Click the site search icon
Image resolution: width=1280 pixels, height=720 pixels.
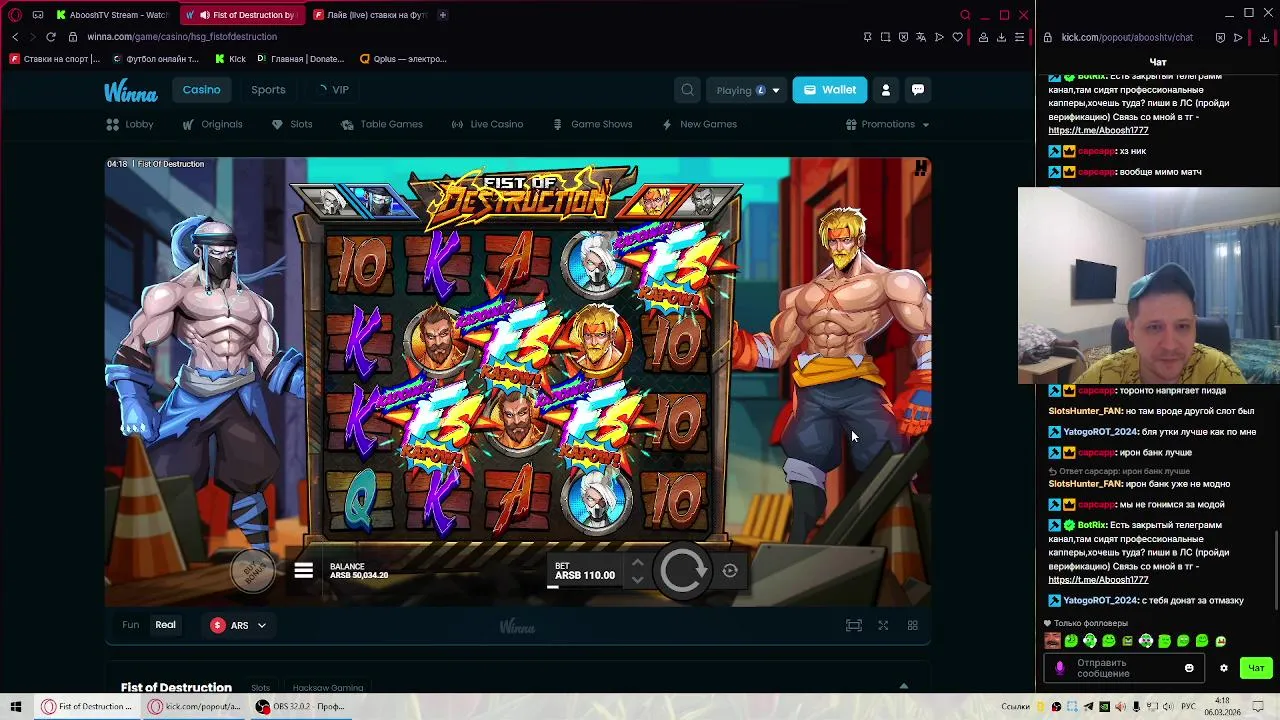click(x=687, y=90)
